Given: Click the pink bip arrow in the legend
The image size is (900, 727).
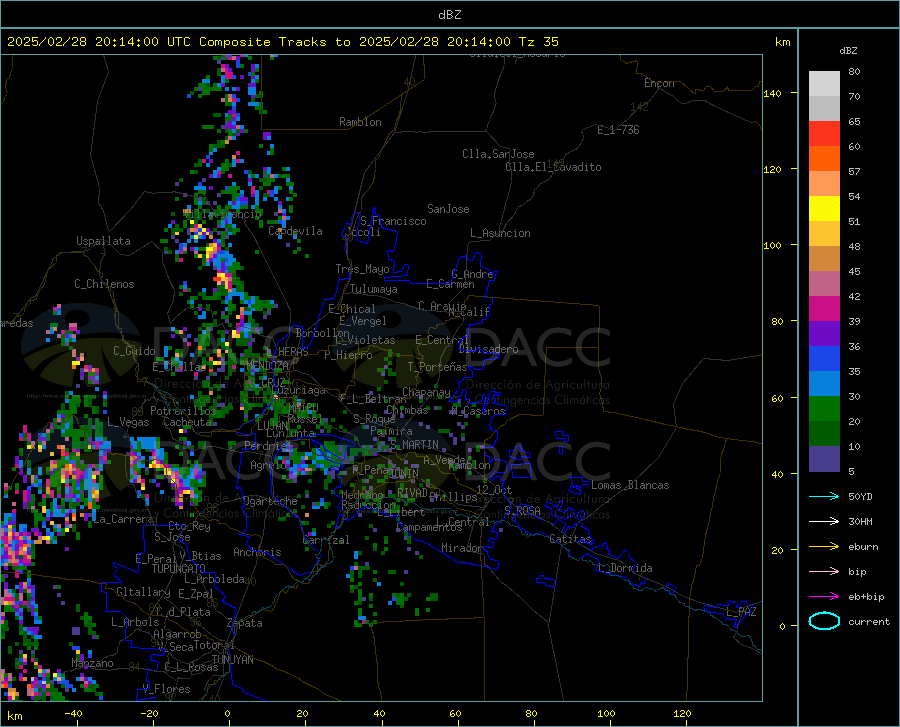Looking at the screenshot, I should [824, 572].
